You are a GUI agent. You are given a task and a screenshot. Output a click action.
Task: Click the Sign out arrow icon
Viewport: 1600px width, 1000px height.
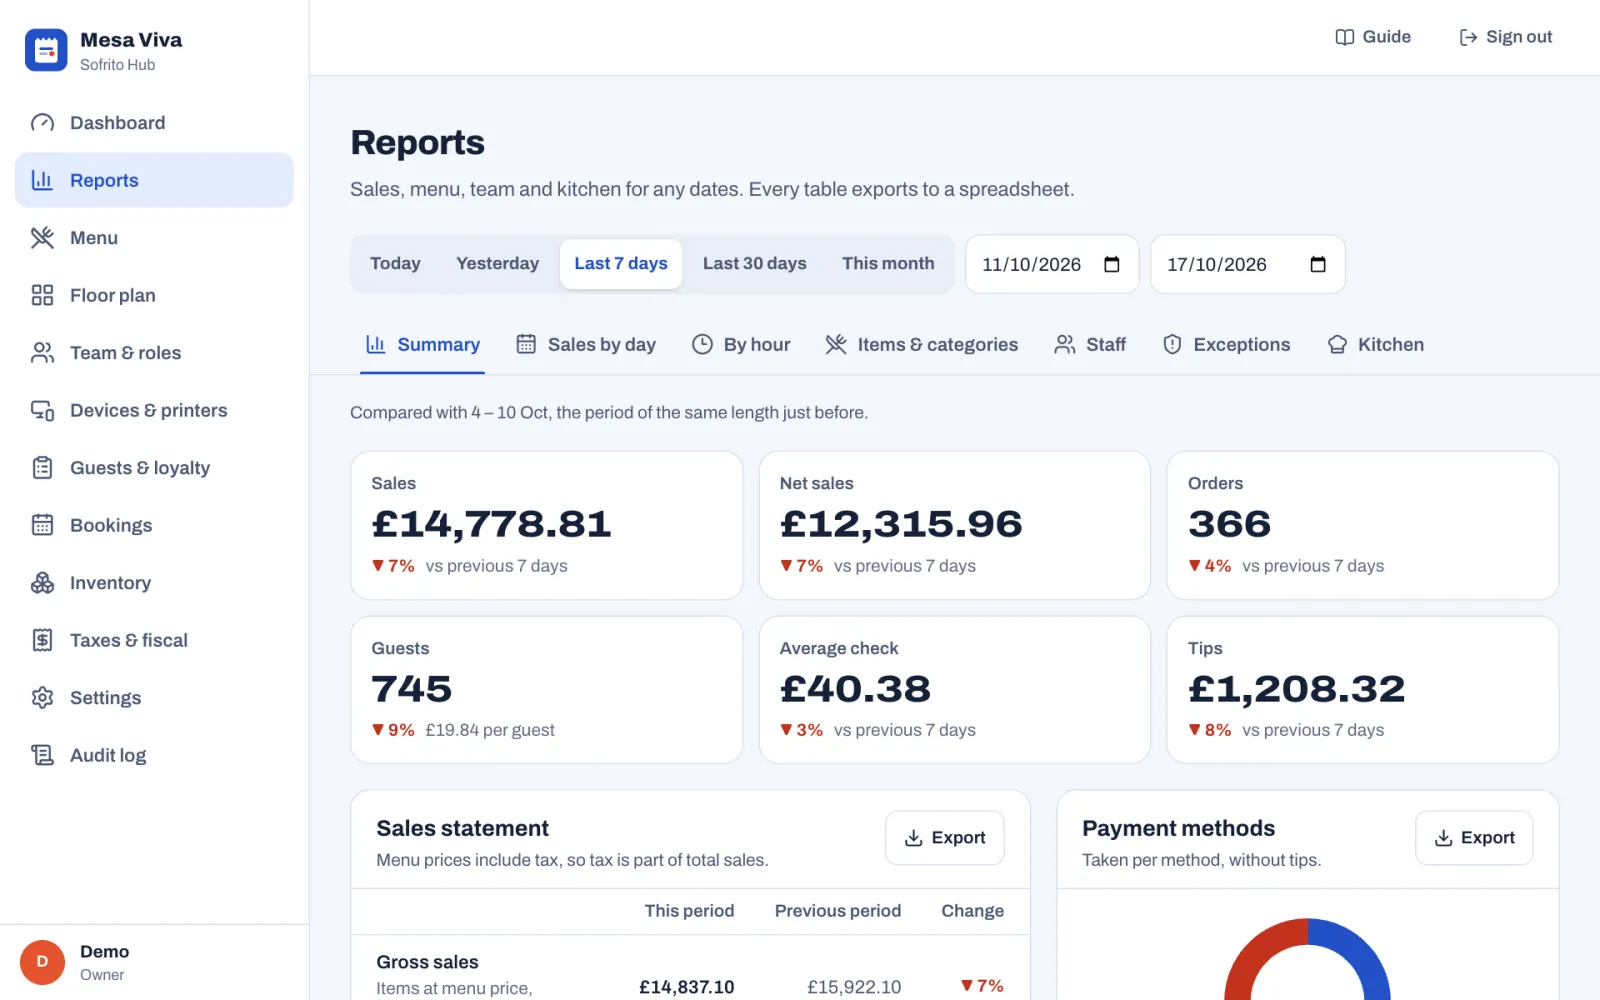coord(1468,37)
